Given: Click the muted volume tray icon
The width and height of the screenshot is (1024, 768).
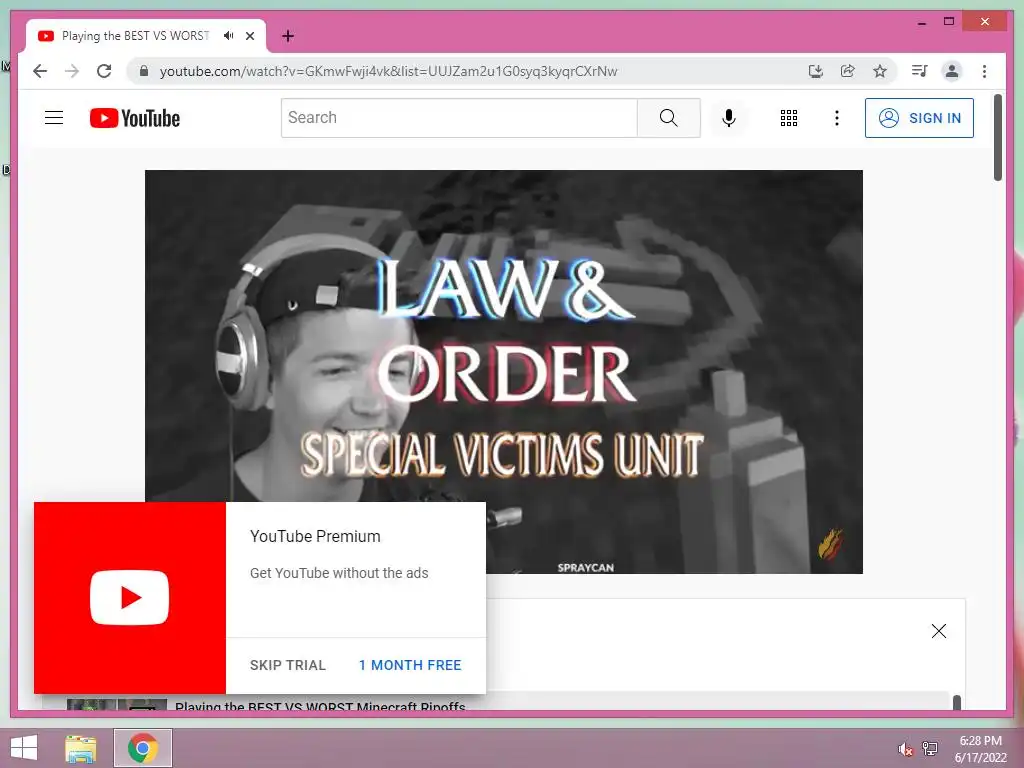Looking at the screenshot, I should click(x=905, y=749).
